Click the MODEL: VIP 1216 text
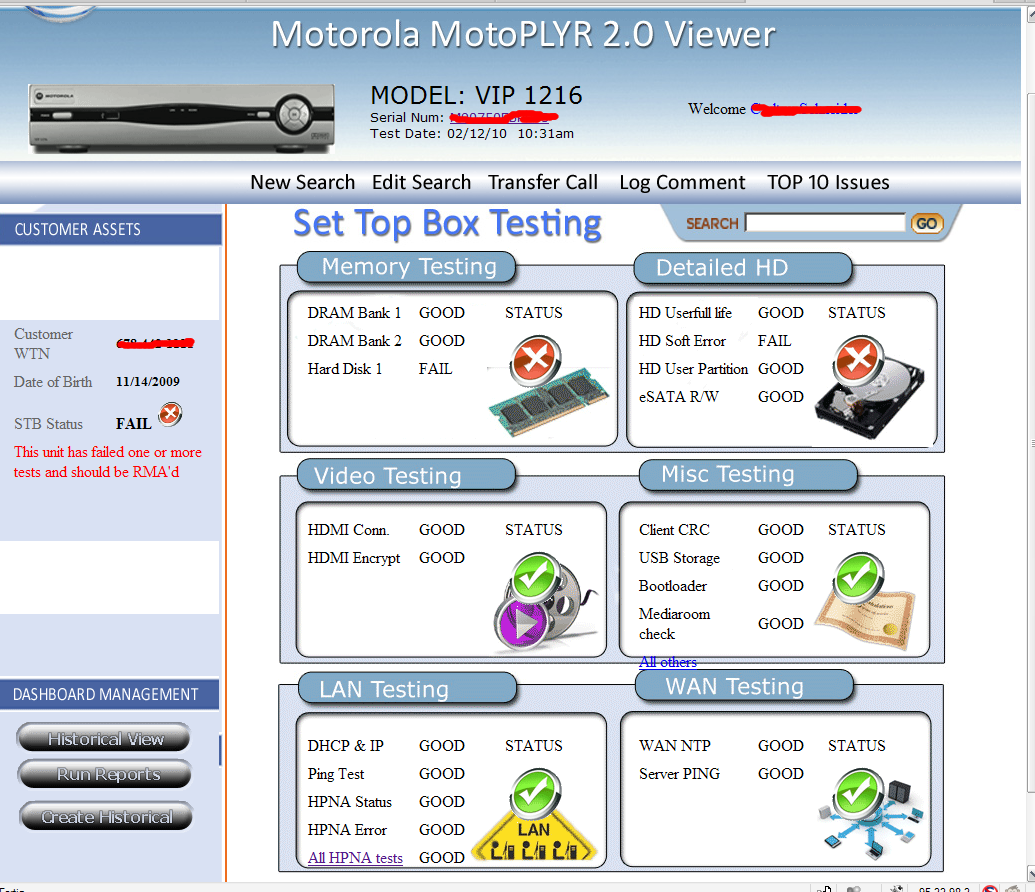This screenshot has width=1035, height=892. 477,96
